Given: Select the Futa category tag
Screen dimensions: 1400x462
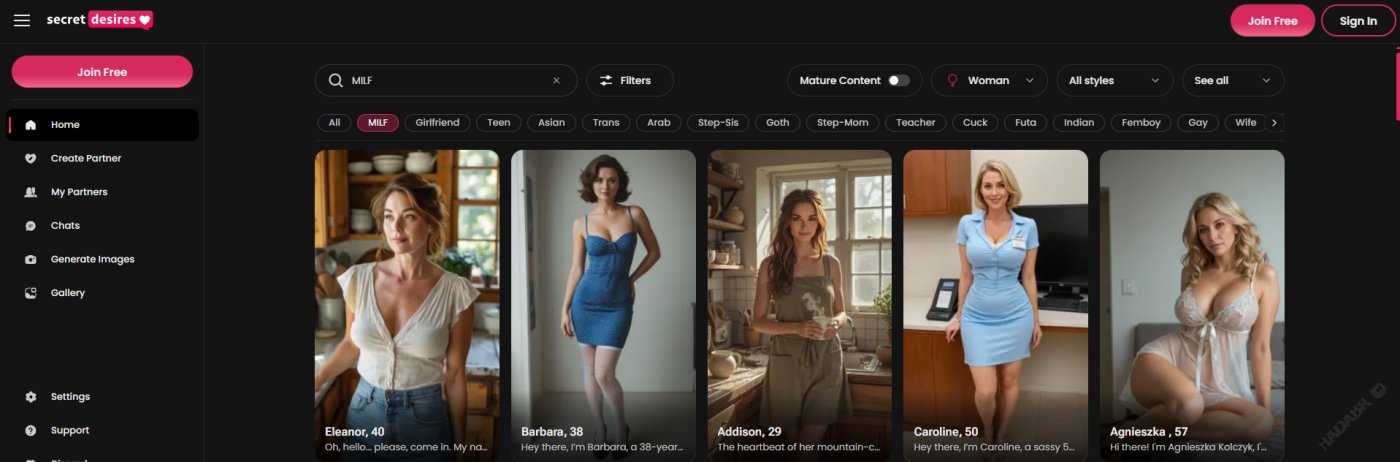Looking at the screenshot, I should pos(1026,123).
